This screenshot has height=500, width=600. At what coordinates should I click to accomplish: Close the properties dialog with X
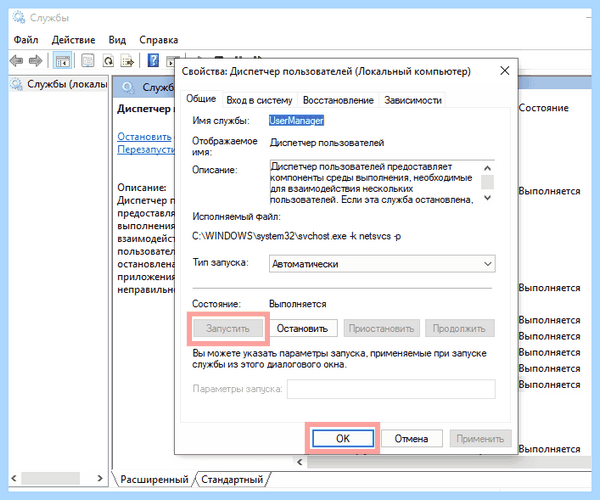click(505, 70)
